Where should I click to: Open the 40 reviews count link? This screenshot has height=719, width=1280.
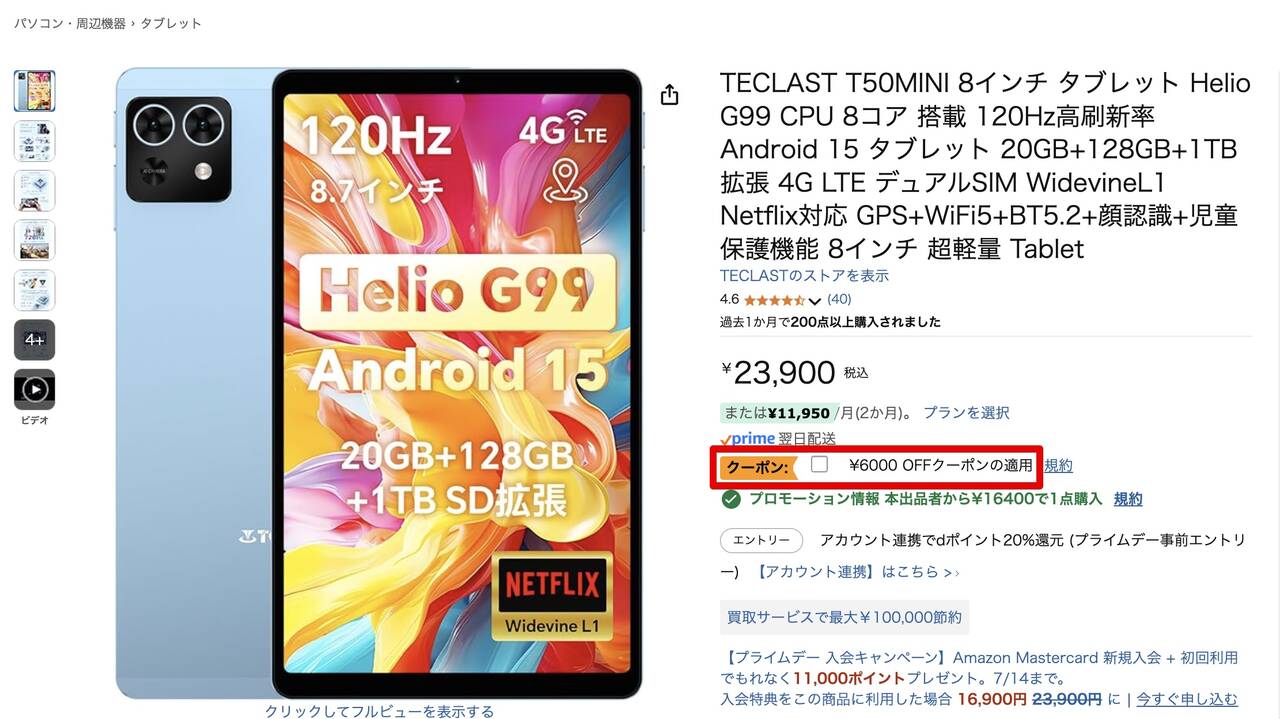[x=839, y=299]
